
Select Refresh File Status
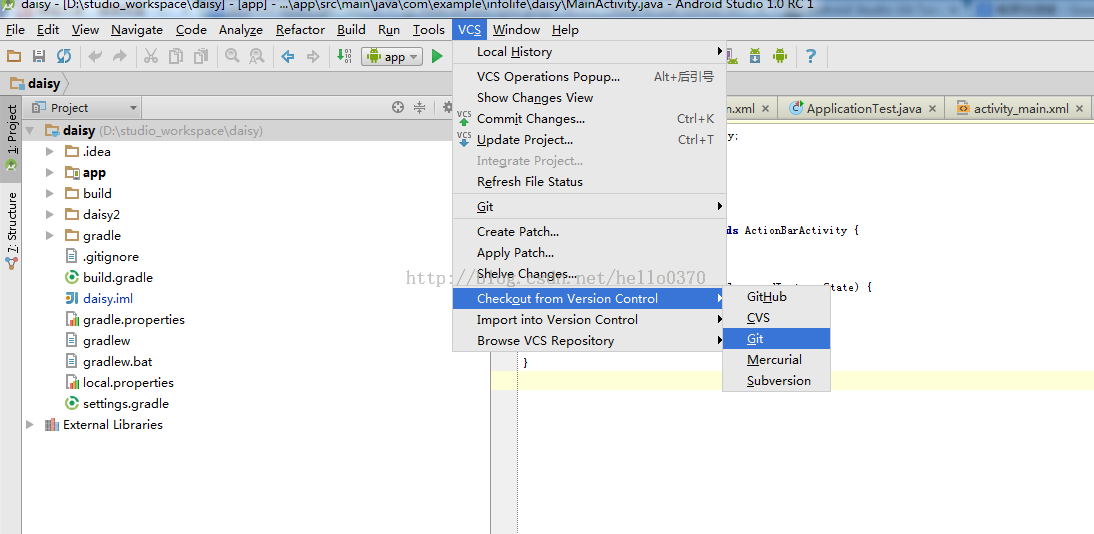point(590,181)
